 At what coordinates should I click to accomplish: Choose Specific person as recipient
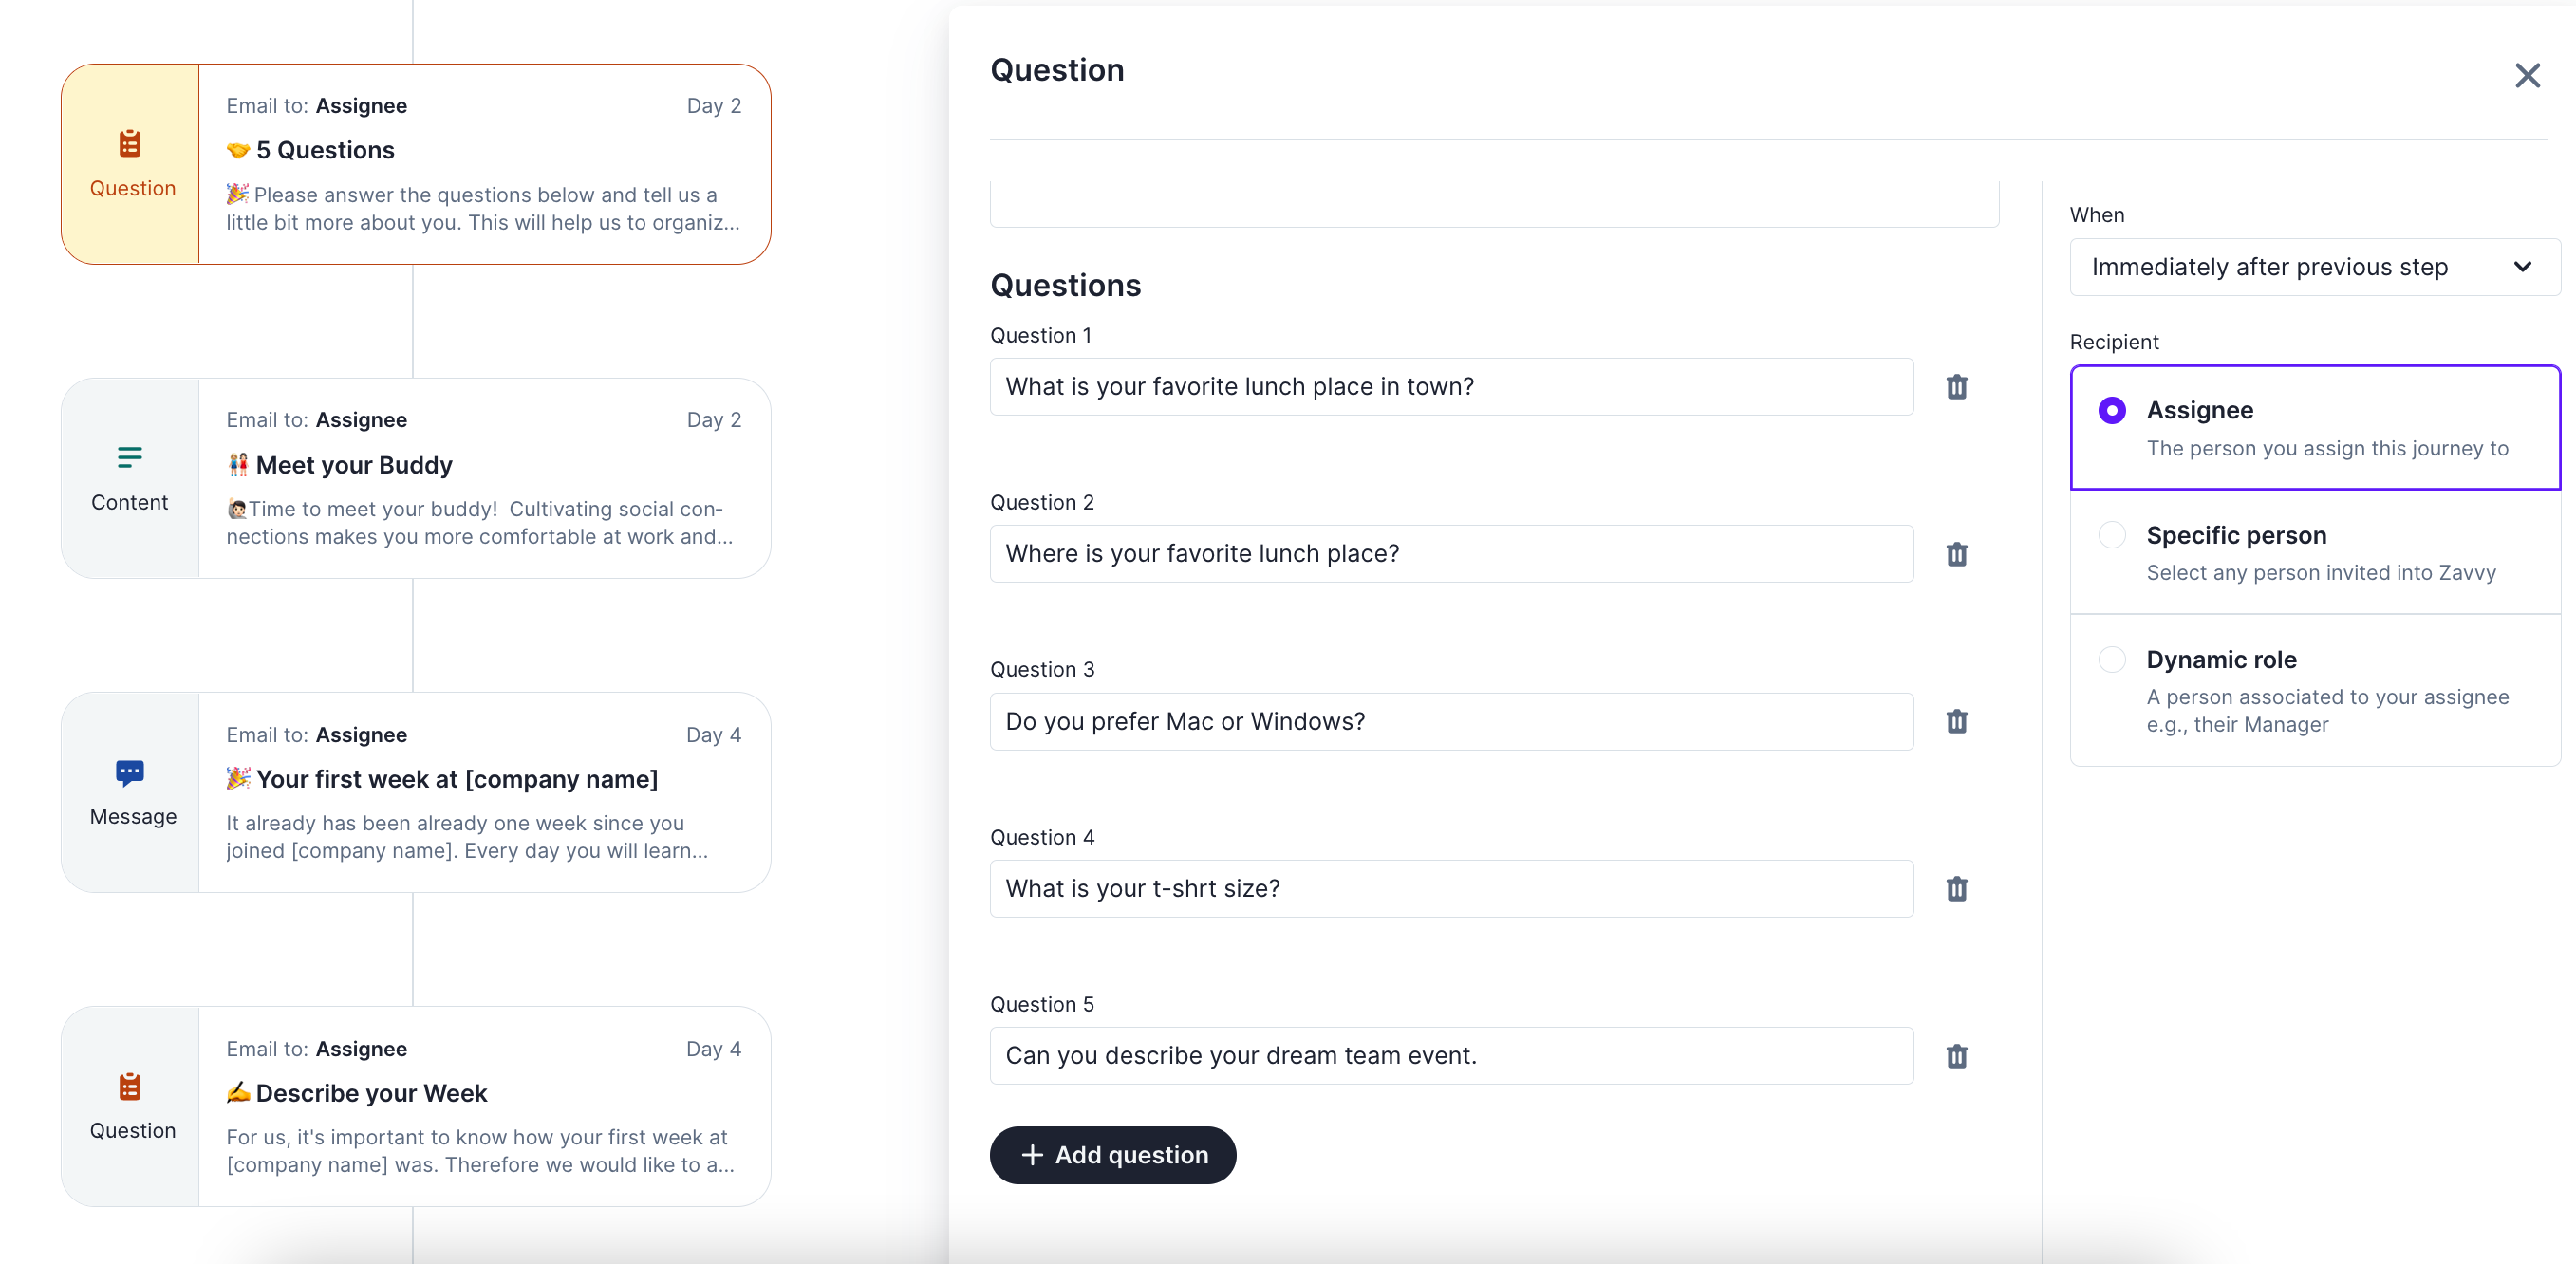[2112, 535]
